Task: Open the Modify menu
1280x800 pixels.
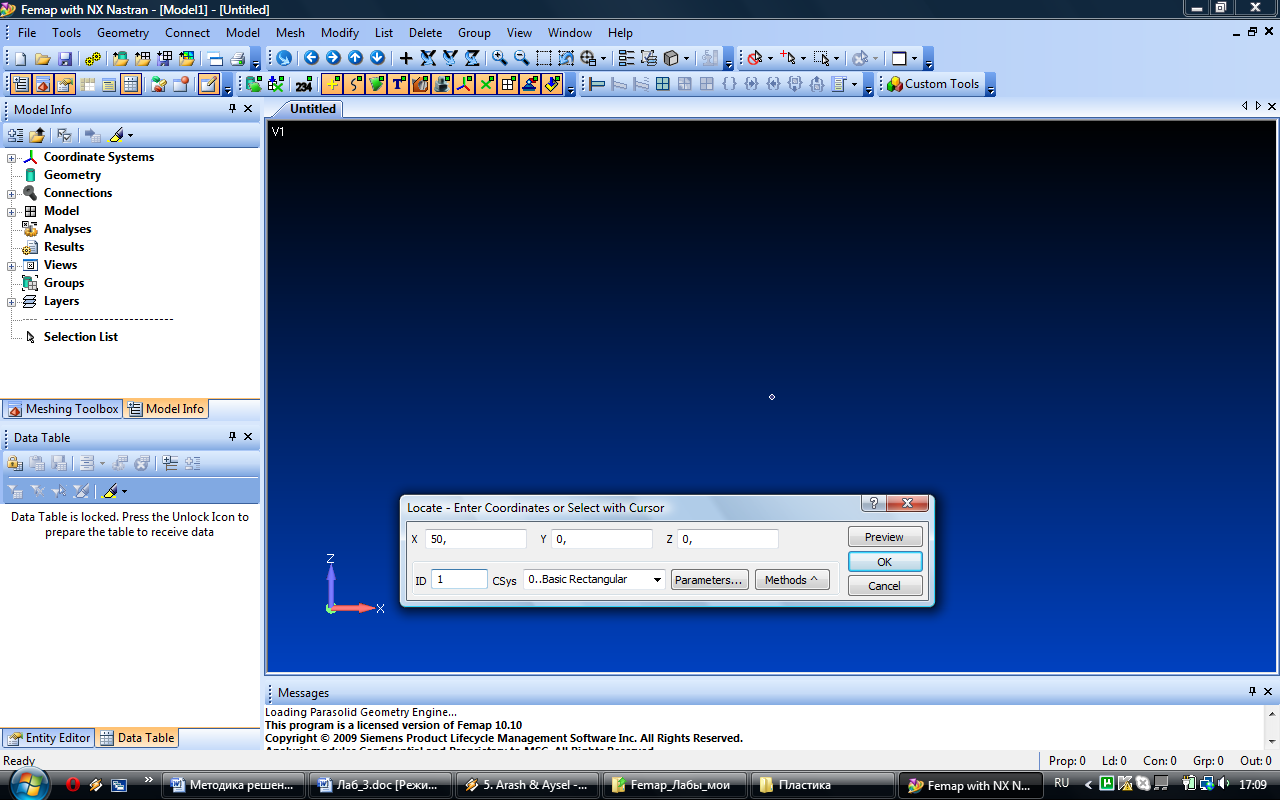Action: [x=340, y=33]
